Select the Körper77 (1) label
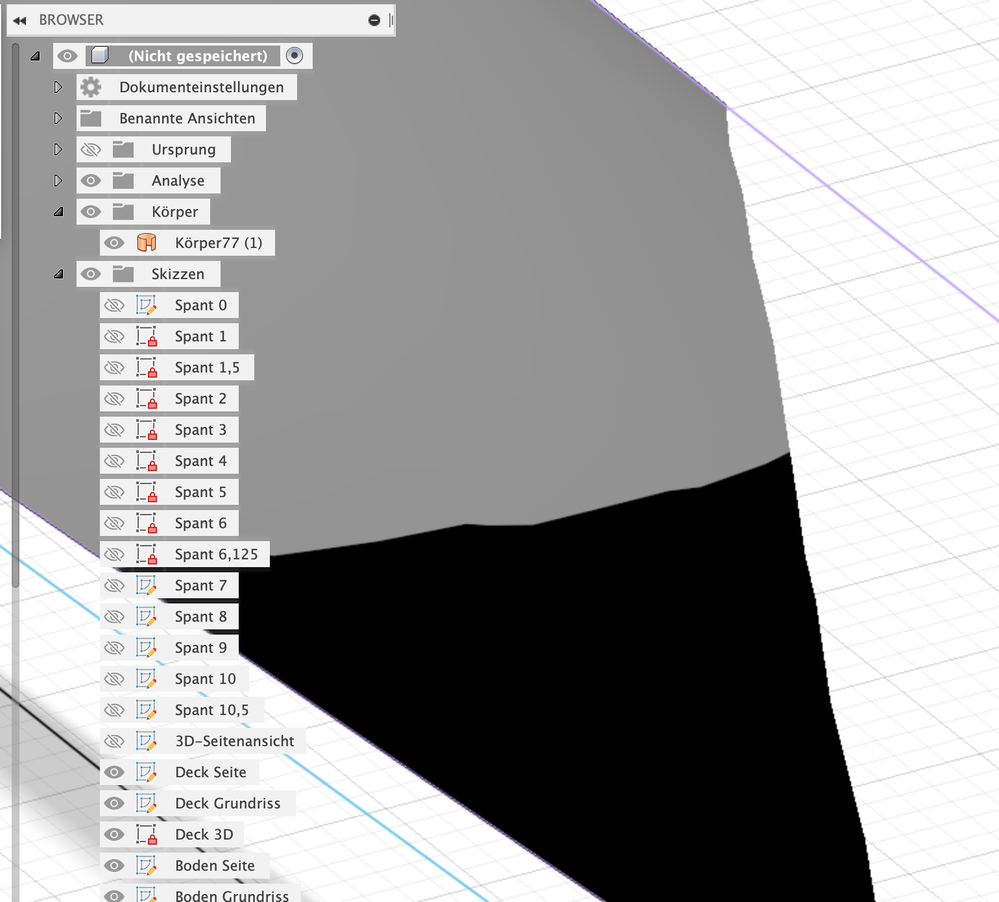Image resolution: width=999 pixels, height=902 pixels. click(x=219, y=243)
